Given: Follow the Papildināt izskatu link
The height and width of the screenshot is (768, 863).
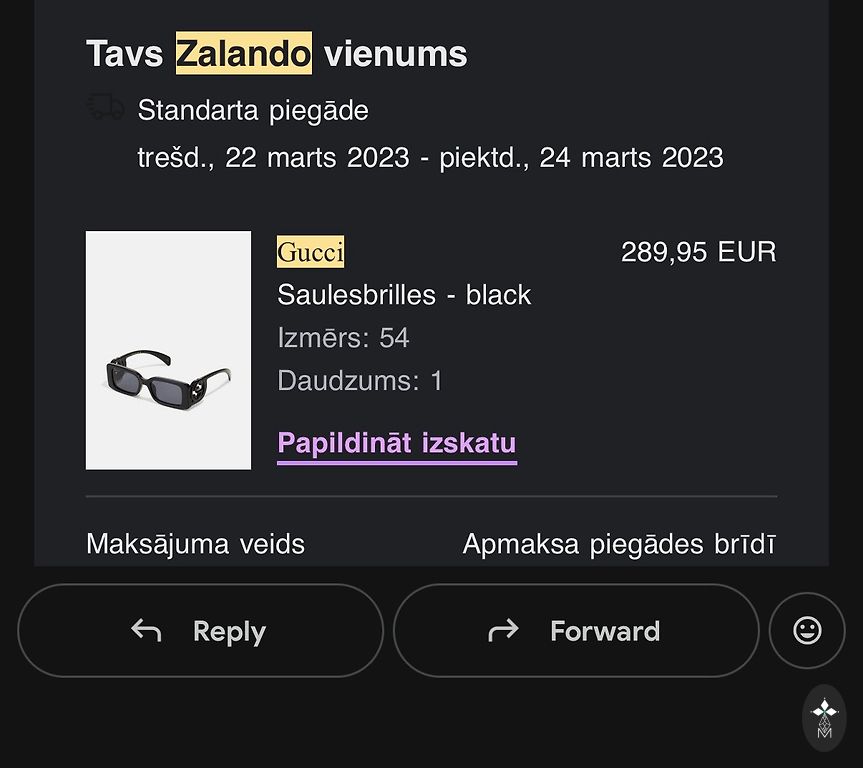Looking at the screenshot, I should click(396, 443).
